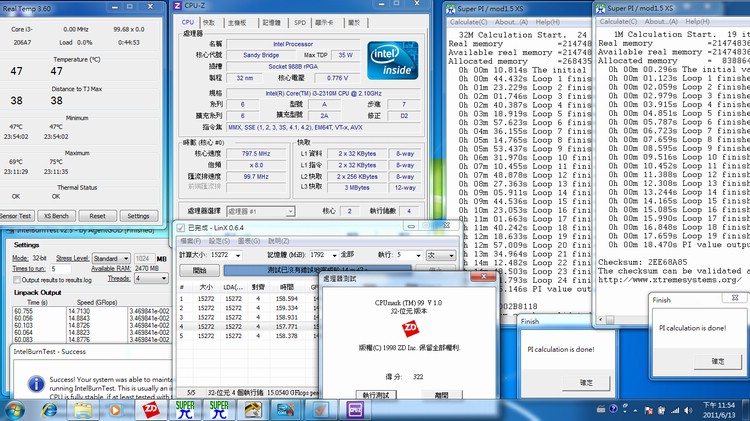The width and height of the screenshot is (750, 421).
Task: Click 執行測試 button in CPUmark dialog
Action: point(376,395)
